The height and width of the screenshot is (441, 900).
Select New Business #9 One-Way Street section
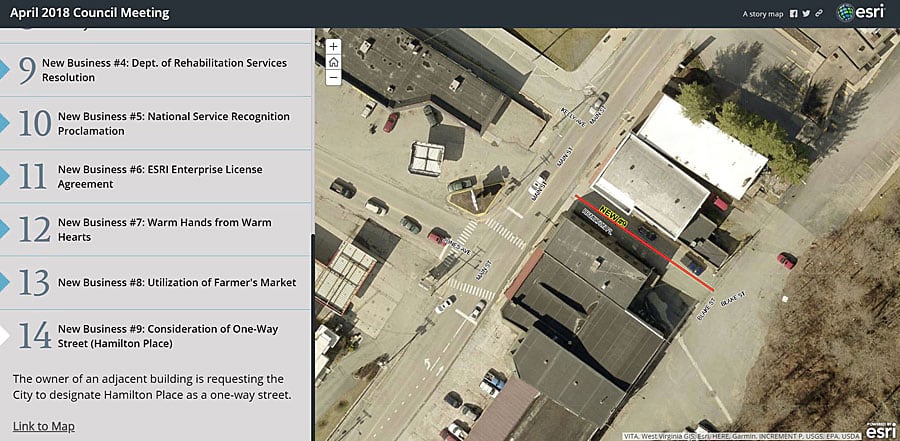point(168,336)
